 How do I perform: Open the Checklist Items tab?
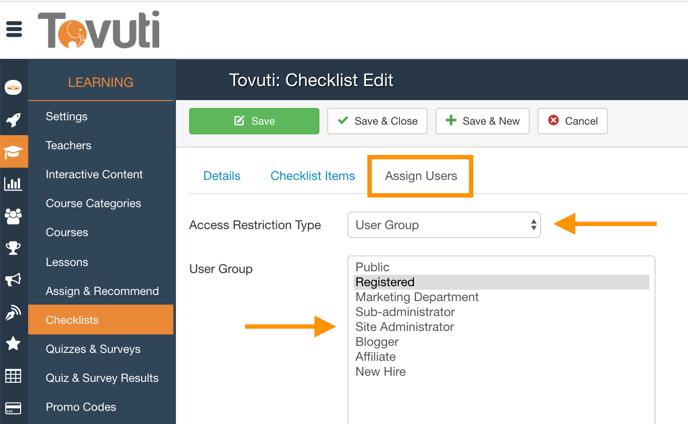[312, 176]
